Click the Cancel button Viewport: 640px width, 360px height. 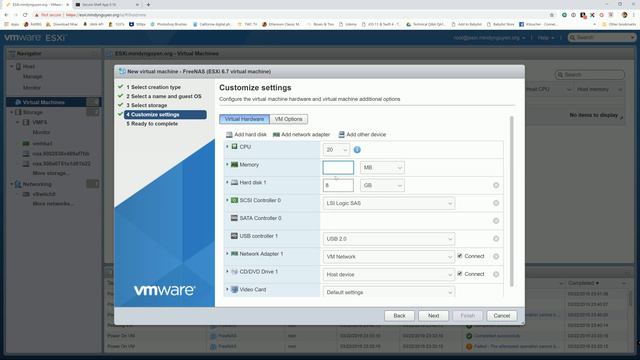coord(502,316)
